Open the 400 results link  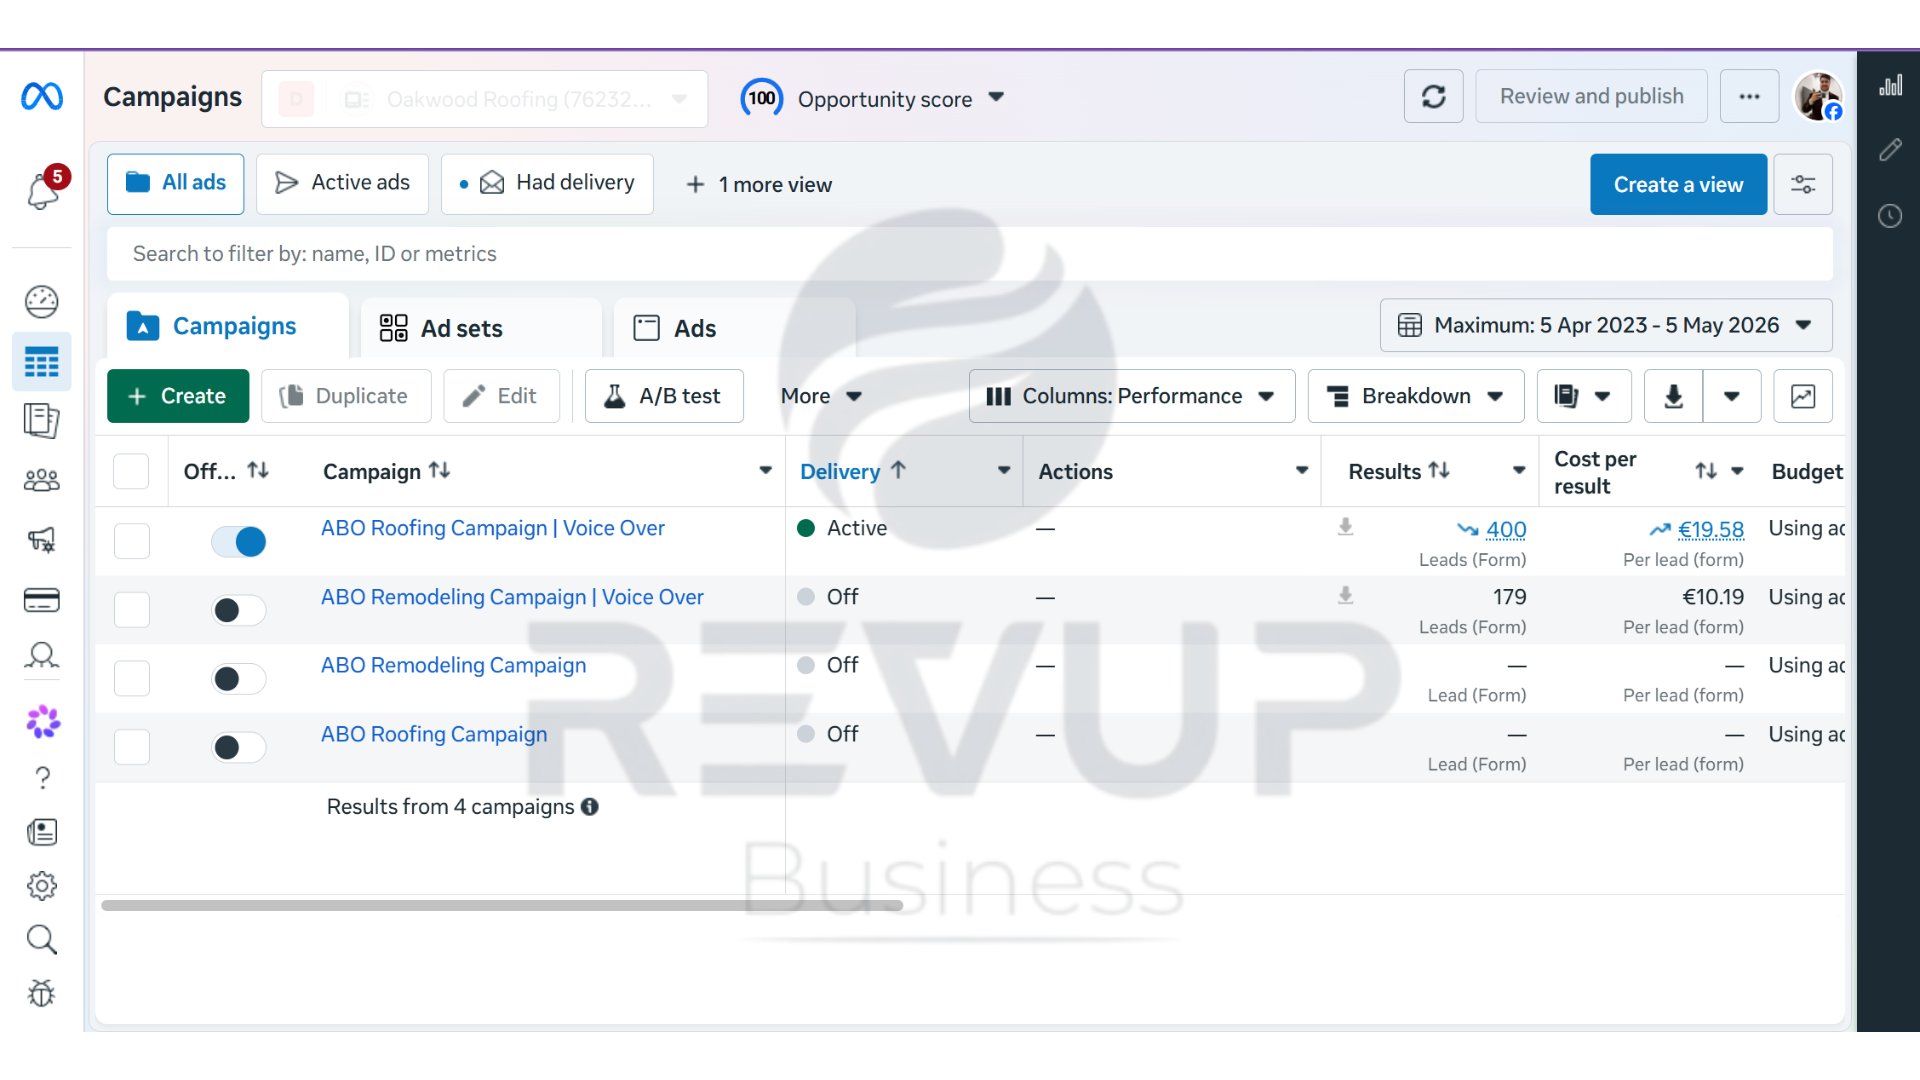click(x=1506, y=530)
